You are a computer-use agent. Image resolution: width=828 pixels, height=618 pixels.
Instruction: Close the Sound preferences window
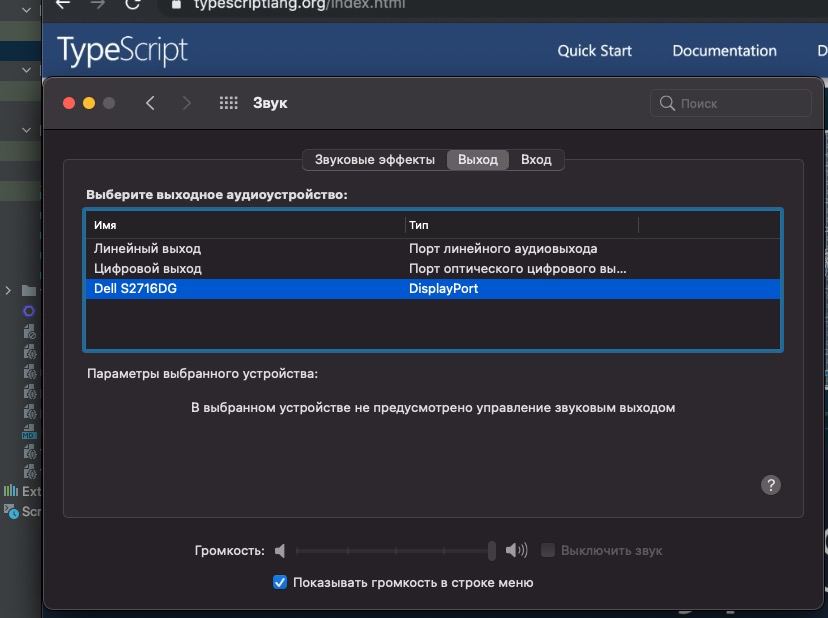[x=69, y=103]
